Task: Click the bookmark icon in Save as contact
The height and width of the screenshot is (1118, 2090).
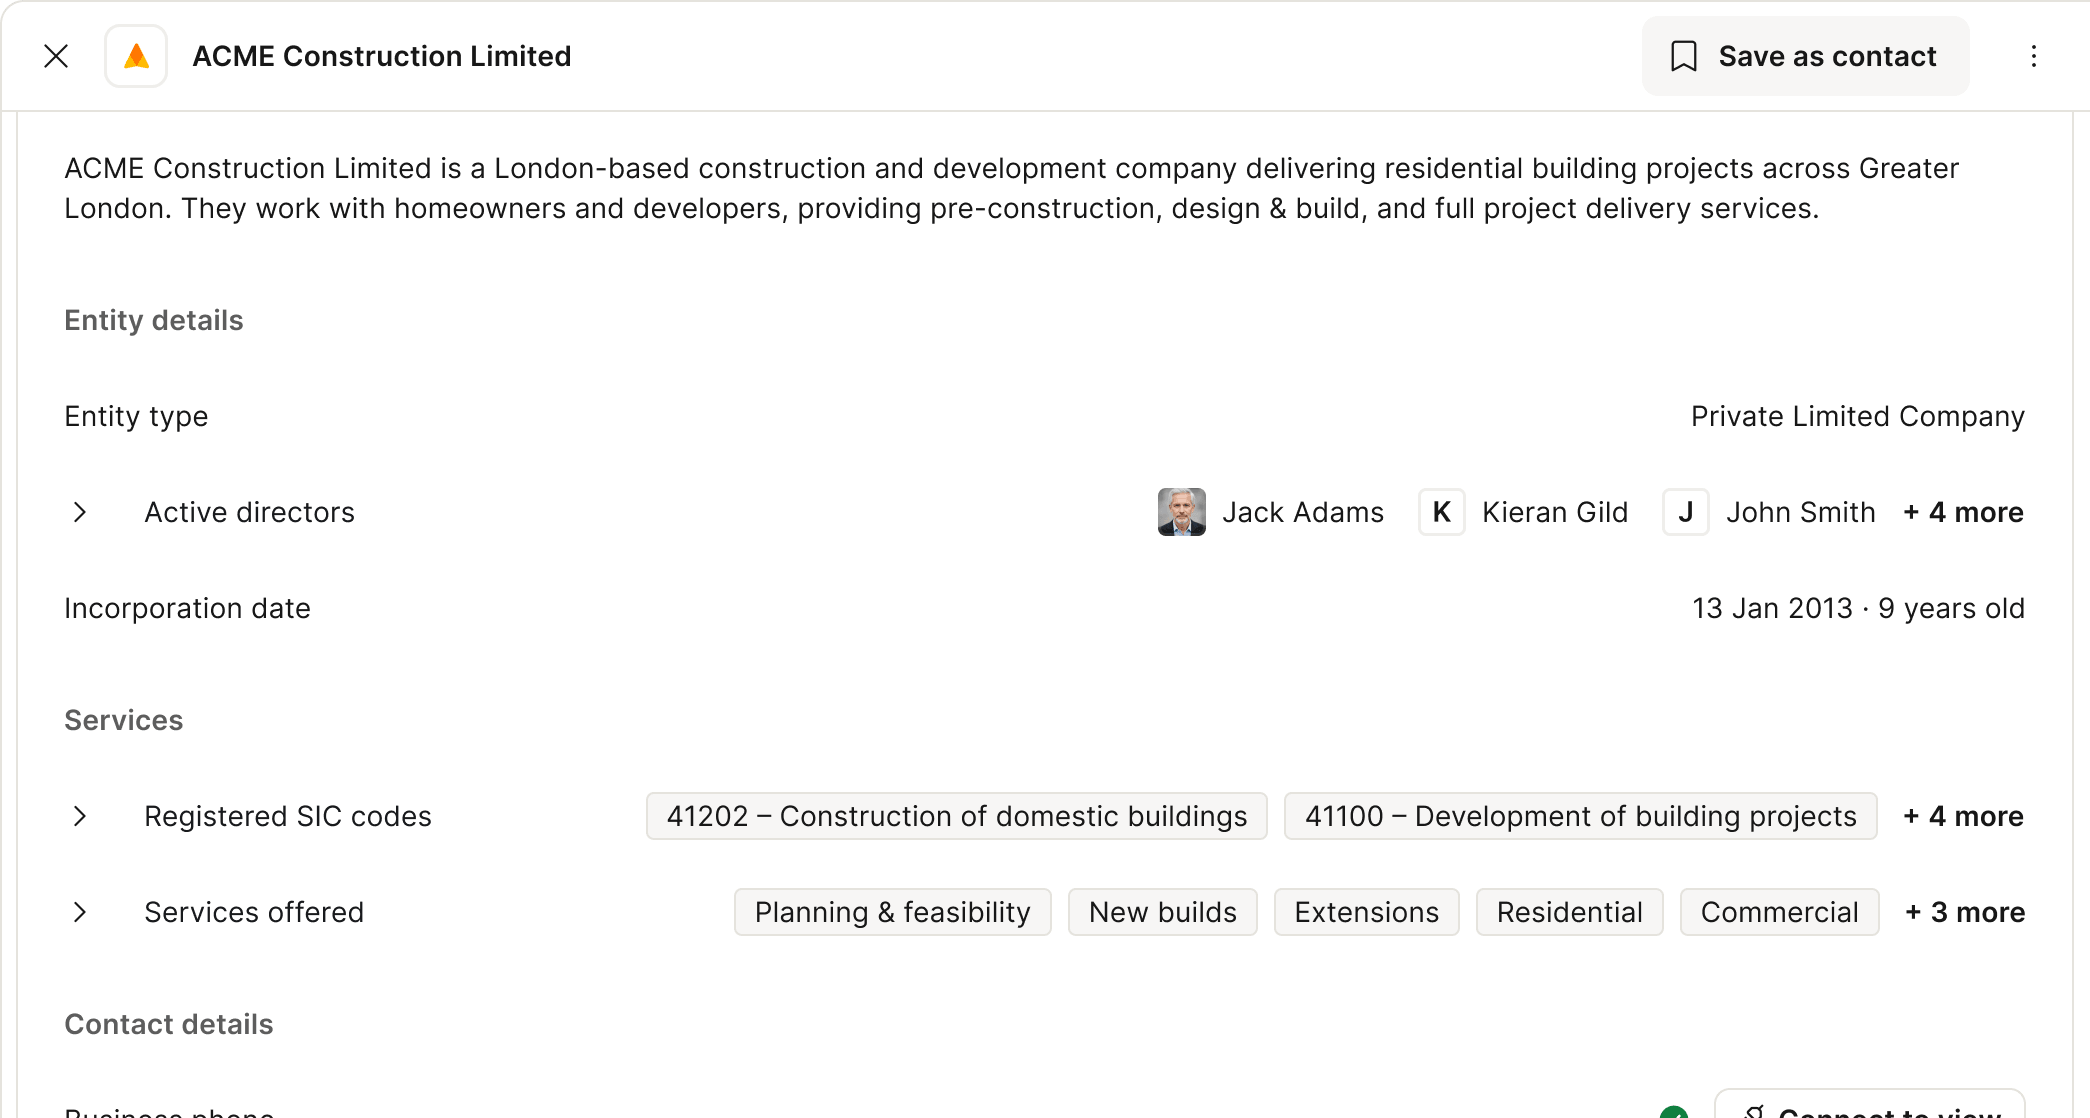Action: [1684, 56]
